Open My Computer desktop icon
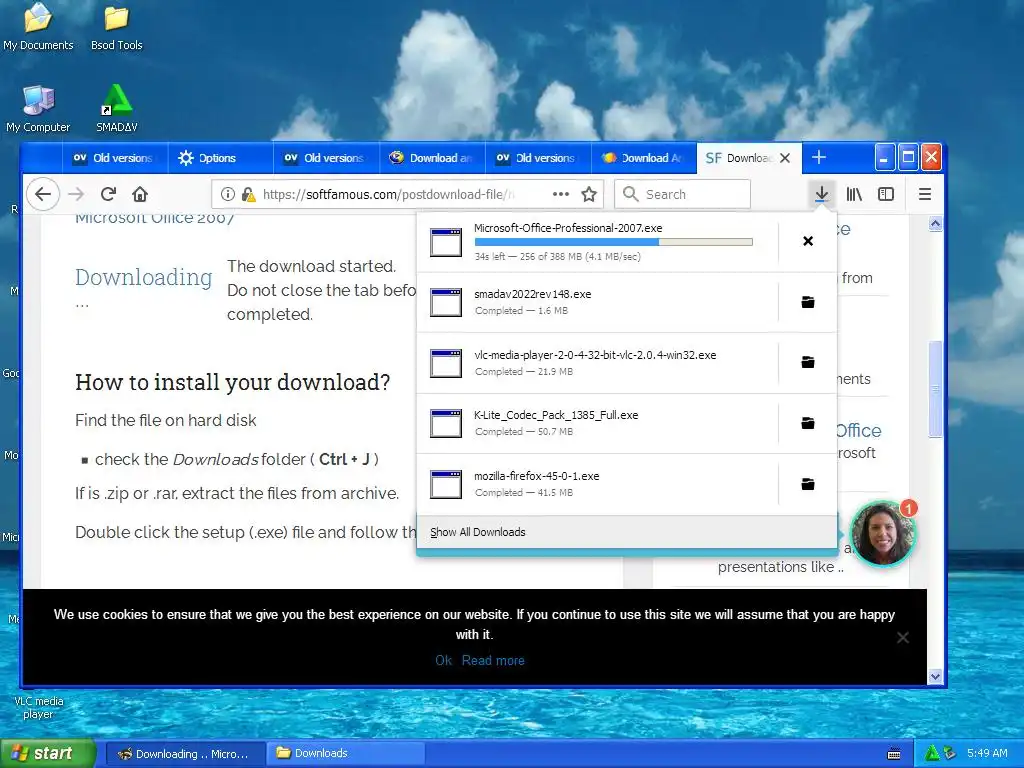1024x768 pixels. point(38,108)
